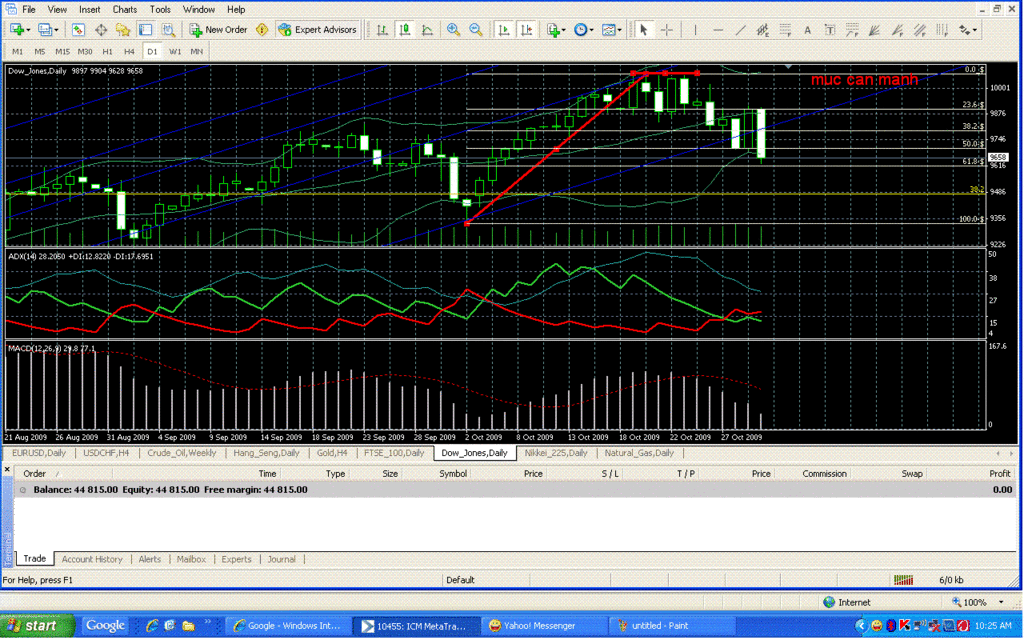This screenshot has width=1024, height=640.
Task: Click the New Order button
Action: pyautogui.click(x=218, y=30)
